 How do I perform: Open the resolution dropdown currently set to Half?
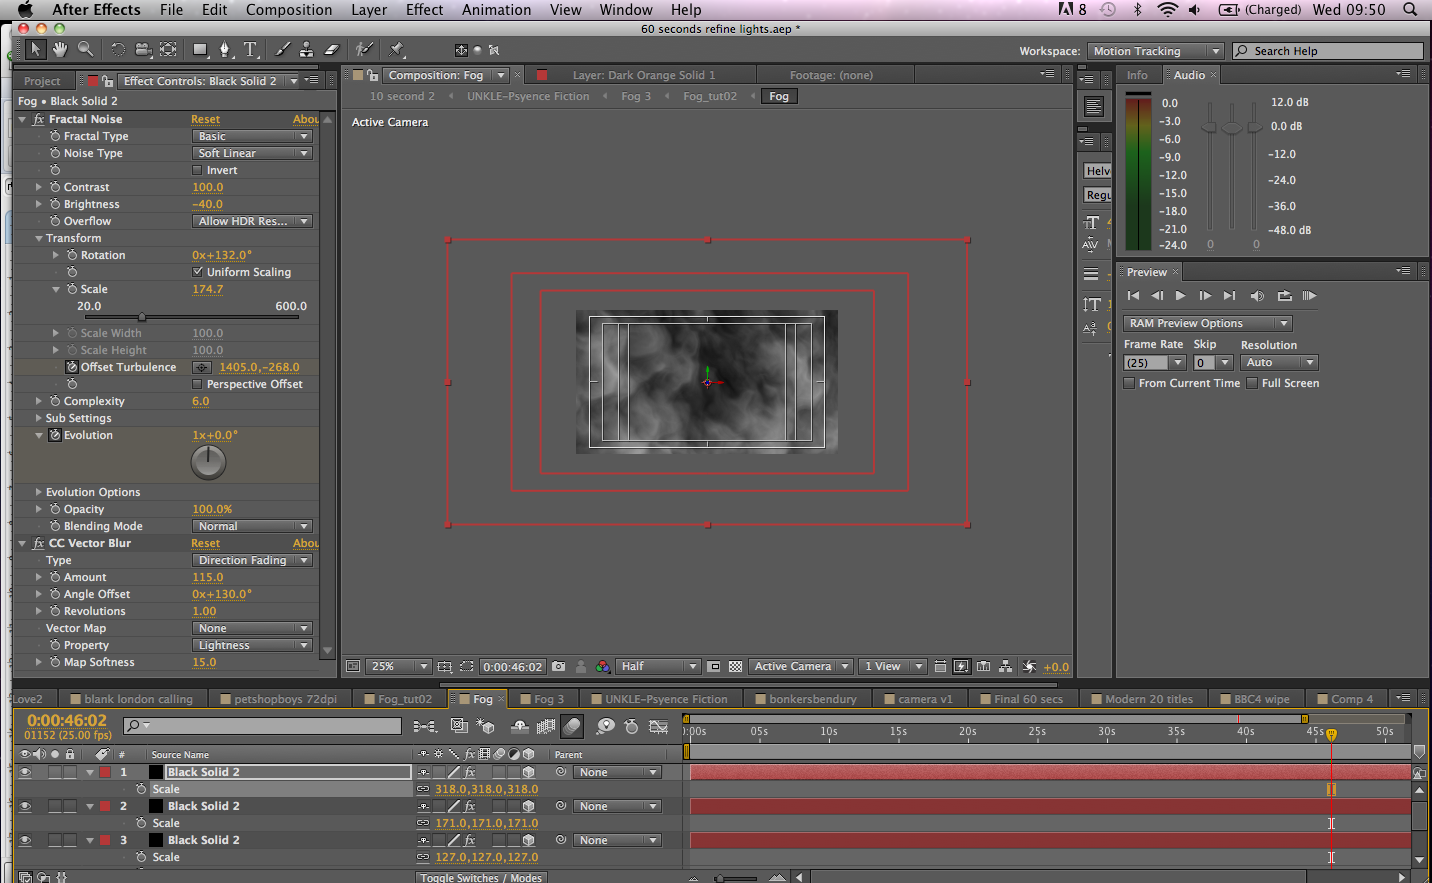point(657,666)
